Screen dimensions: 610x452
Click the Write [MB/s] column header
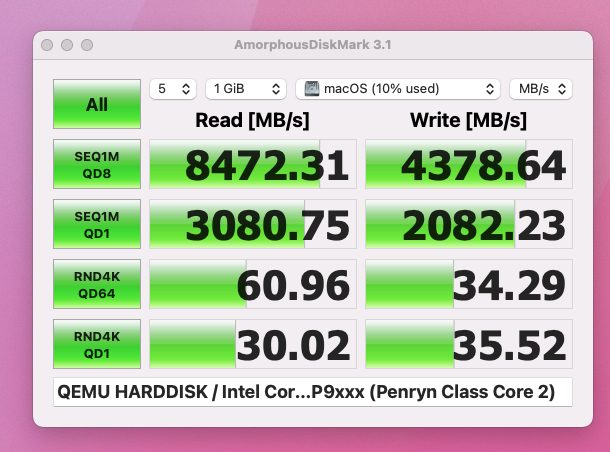tap(468, 120)
